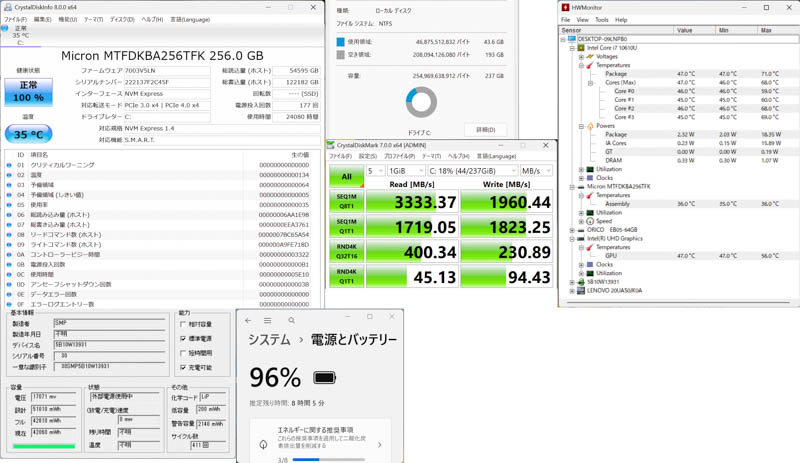Open the Tools menu in HWMonitor
The image size is (800, 463).
tap(602, 20)
